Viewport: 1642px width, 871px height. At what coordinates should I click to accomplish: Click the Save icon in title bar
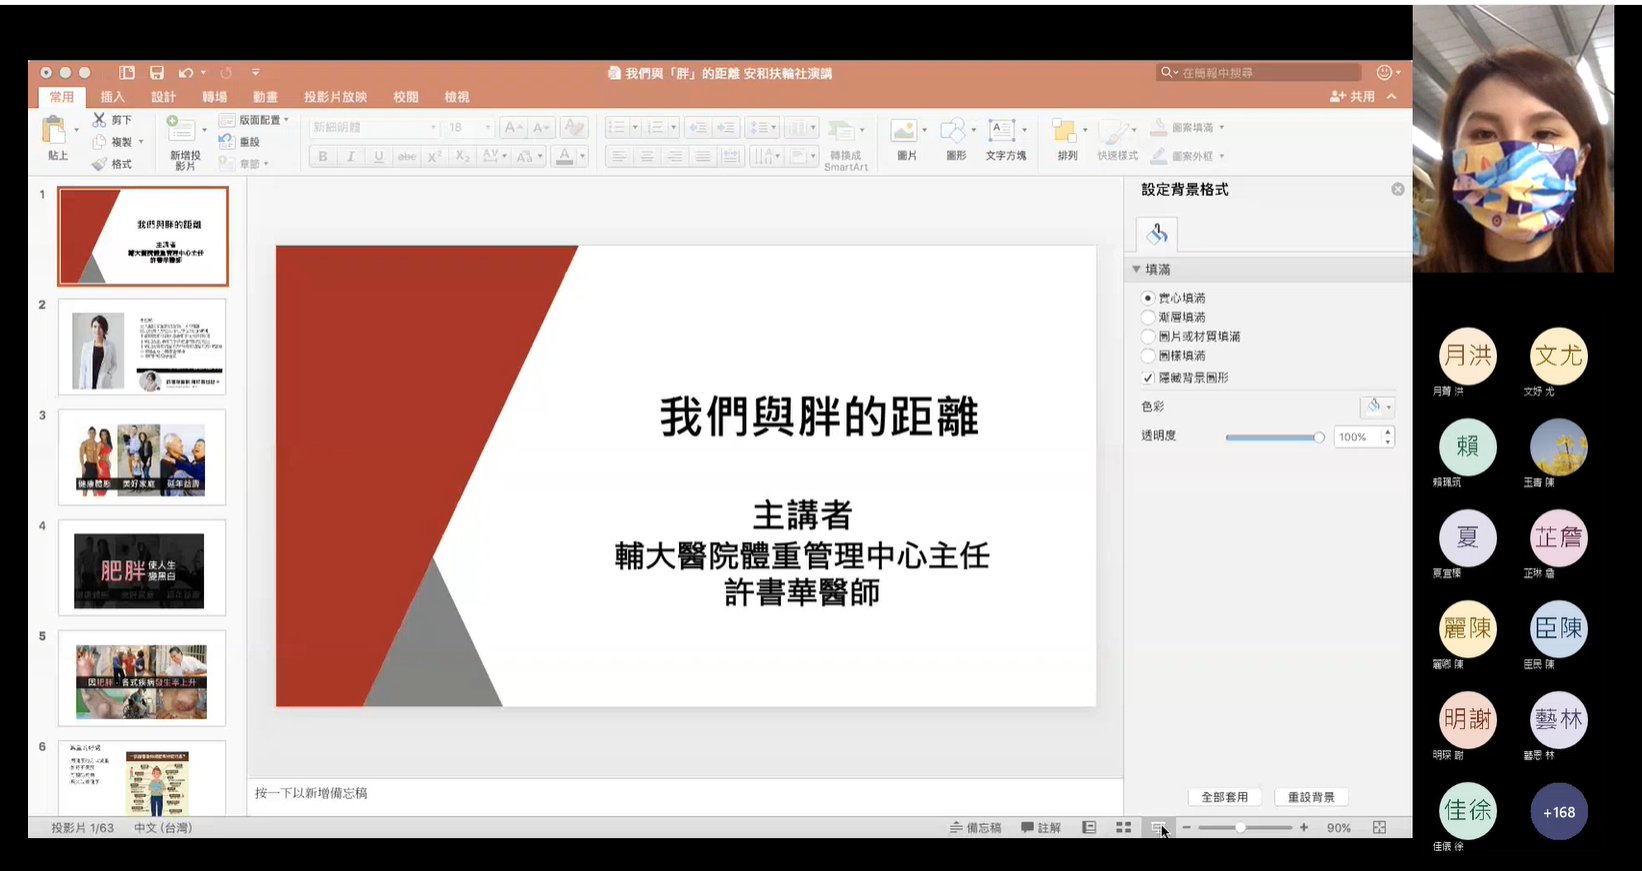(x=157, y=73)
